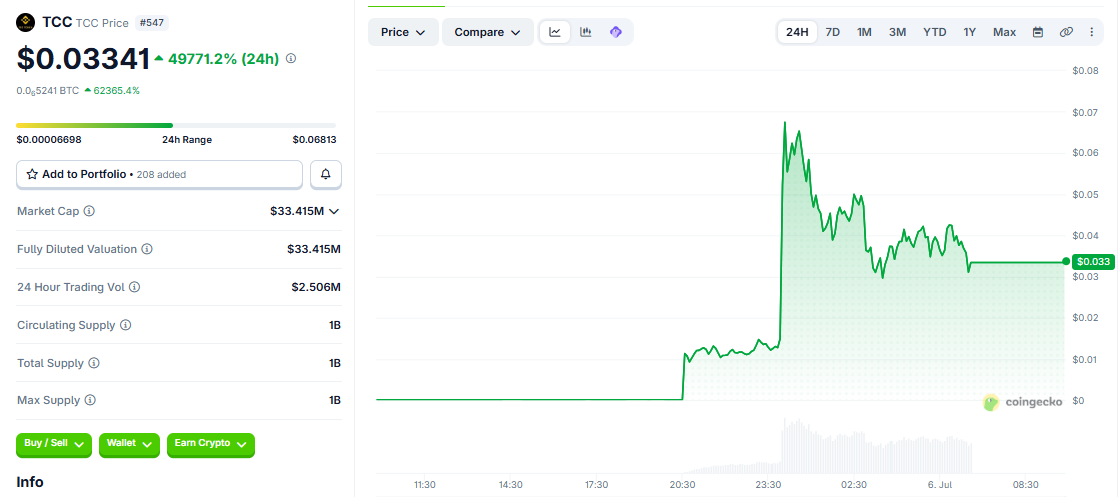Open the Compare dropdown

click(488, 32)
